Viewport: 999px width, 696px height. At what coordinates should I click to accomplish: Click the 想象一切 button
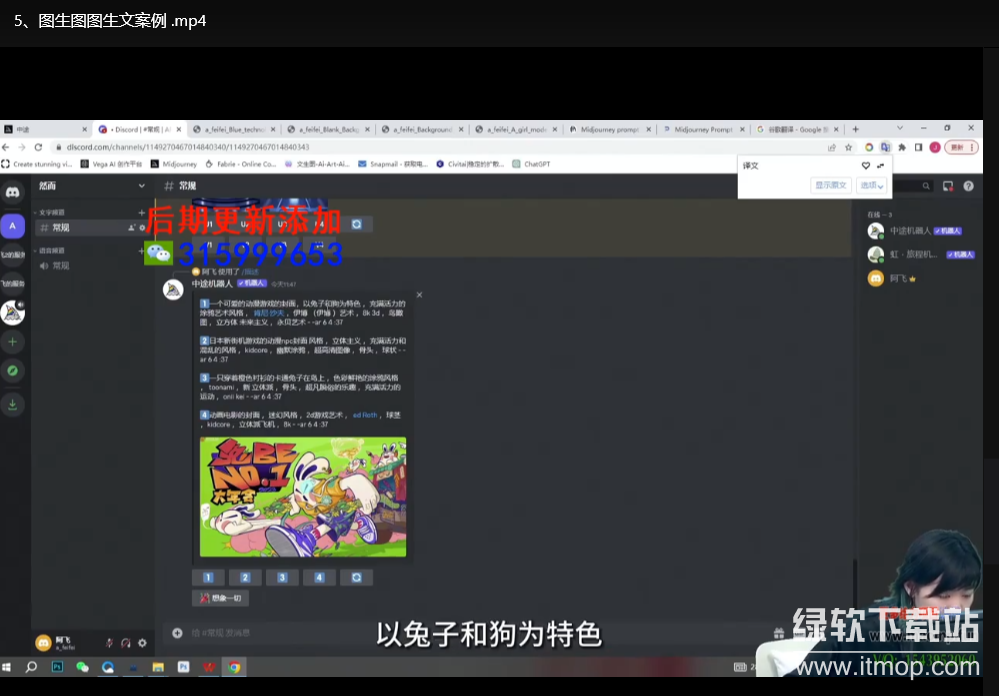tap(220, 598)
